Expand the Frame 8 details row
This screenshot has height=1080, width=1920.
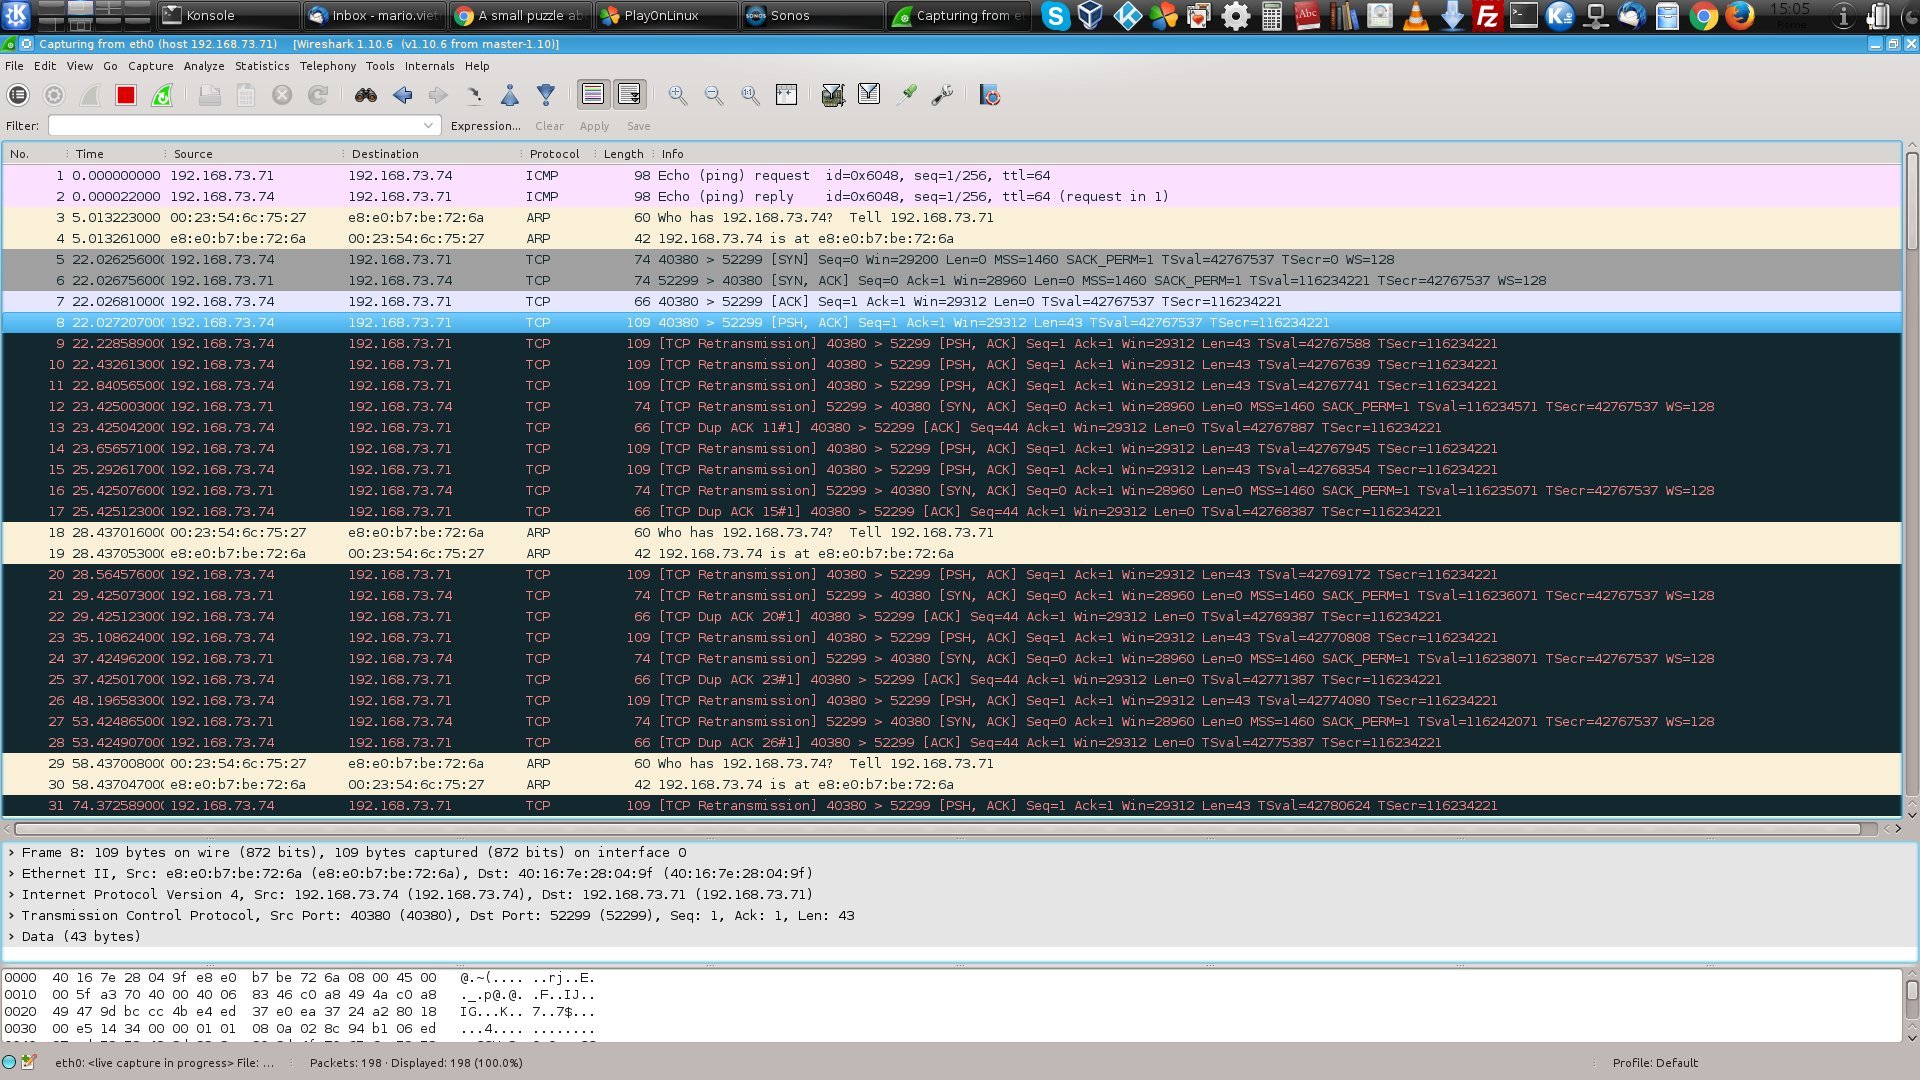pos(12,853)
